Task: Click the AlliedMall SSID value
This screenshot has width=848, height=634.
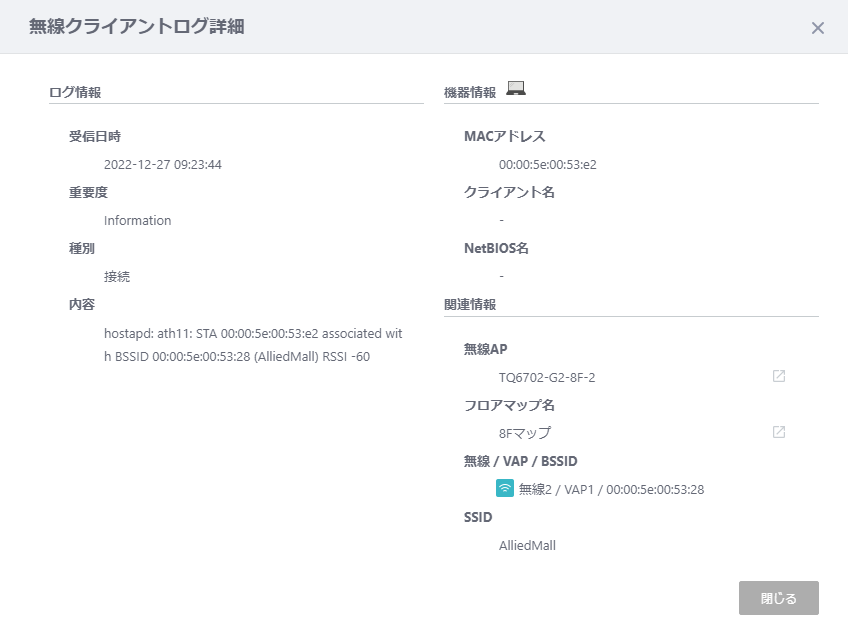Action: point(527,545)
